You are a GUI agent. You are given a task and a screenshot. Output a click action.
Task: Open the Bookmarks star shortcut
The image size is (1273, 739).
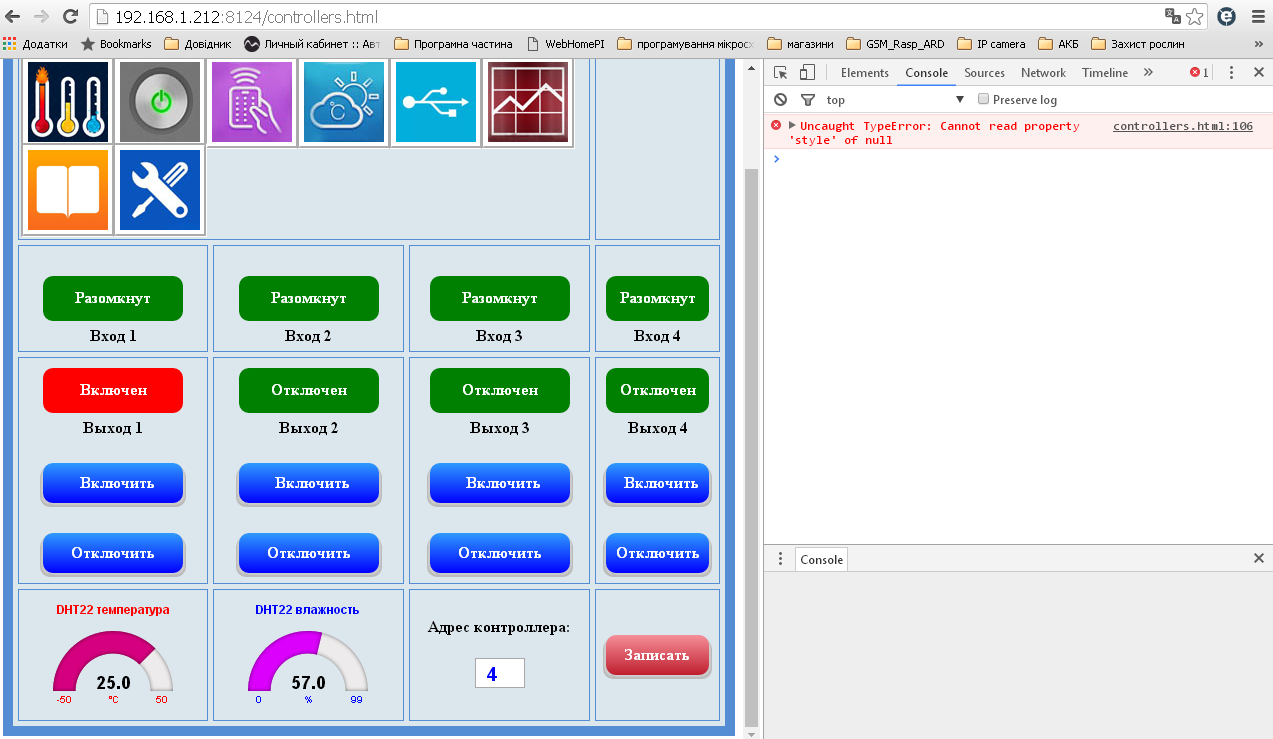(116, 44)
